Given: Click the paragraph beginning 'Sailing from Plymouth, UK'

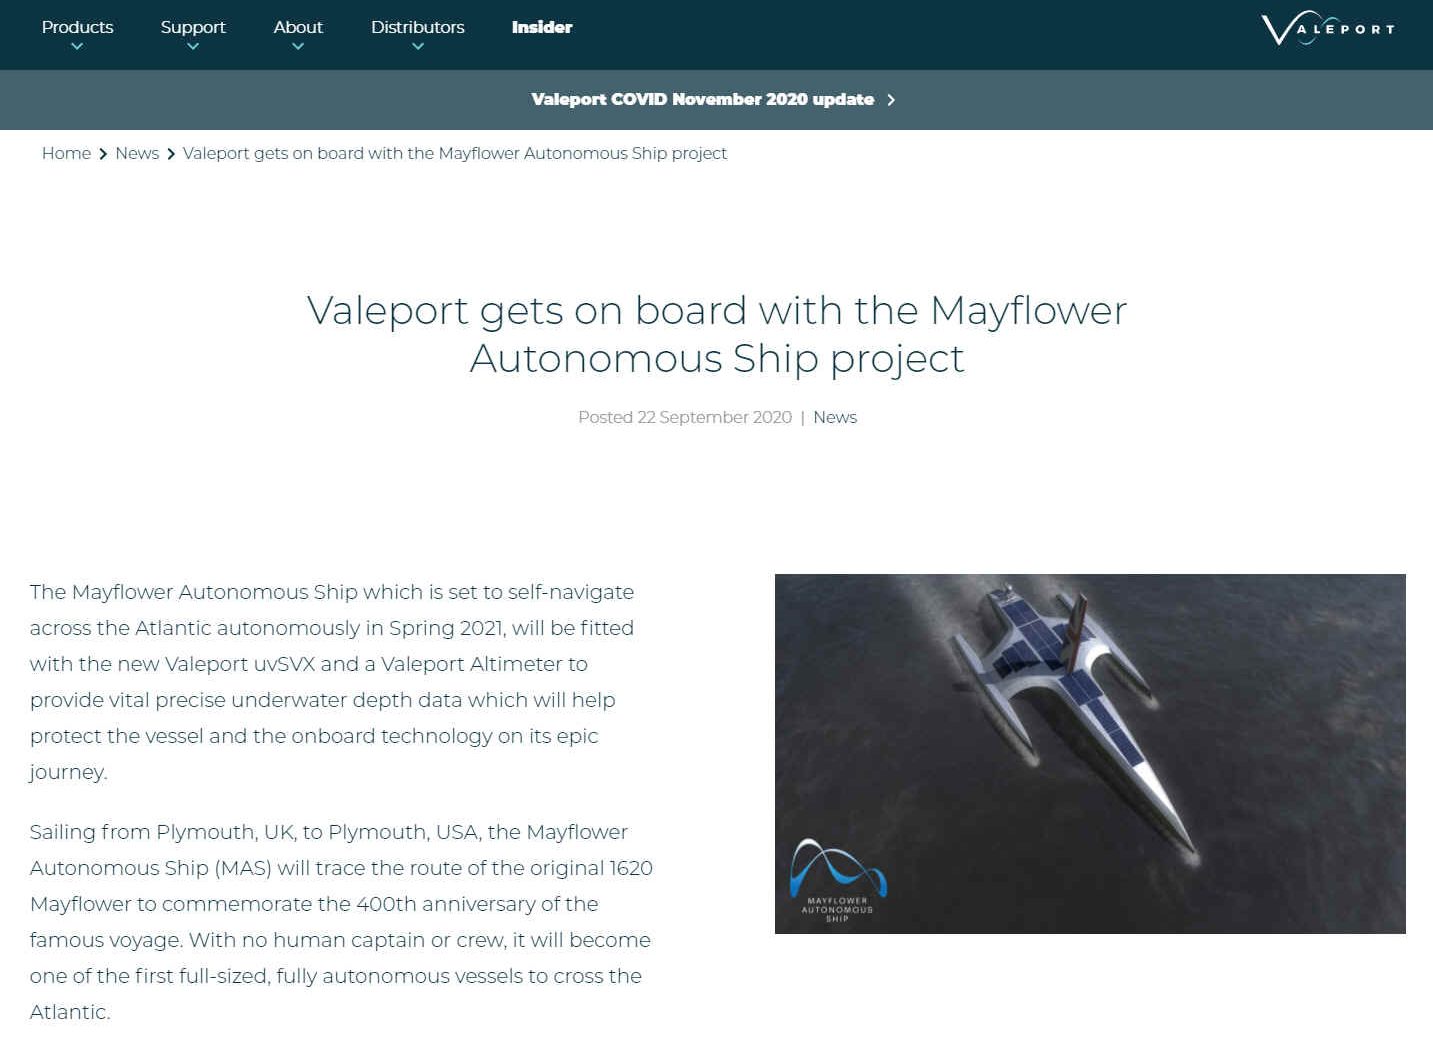Looking at the screenshot, I should 341,922.
